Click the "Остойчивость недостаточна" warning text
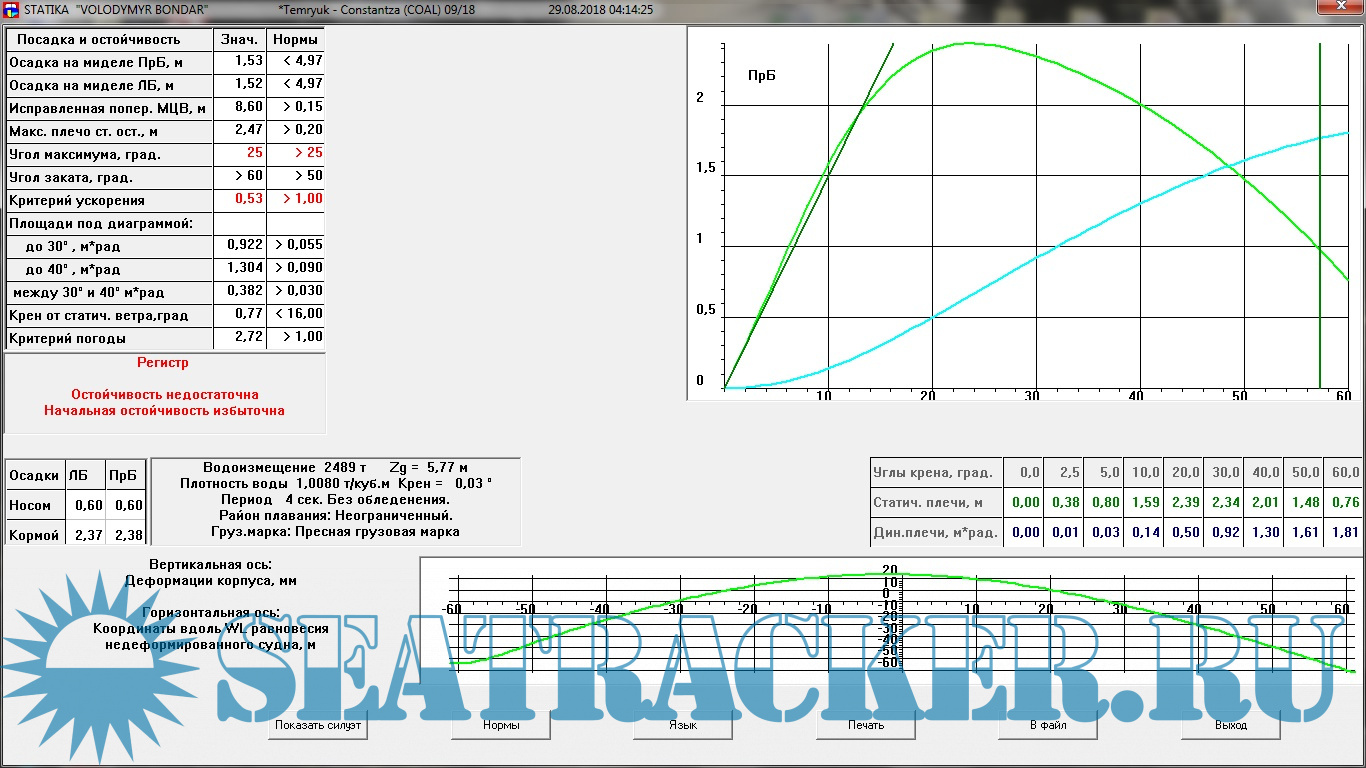This screenshot has width=1366, height=768. [x=164, y=395]
